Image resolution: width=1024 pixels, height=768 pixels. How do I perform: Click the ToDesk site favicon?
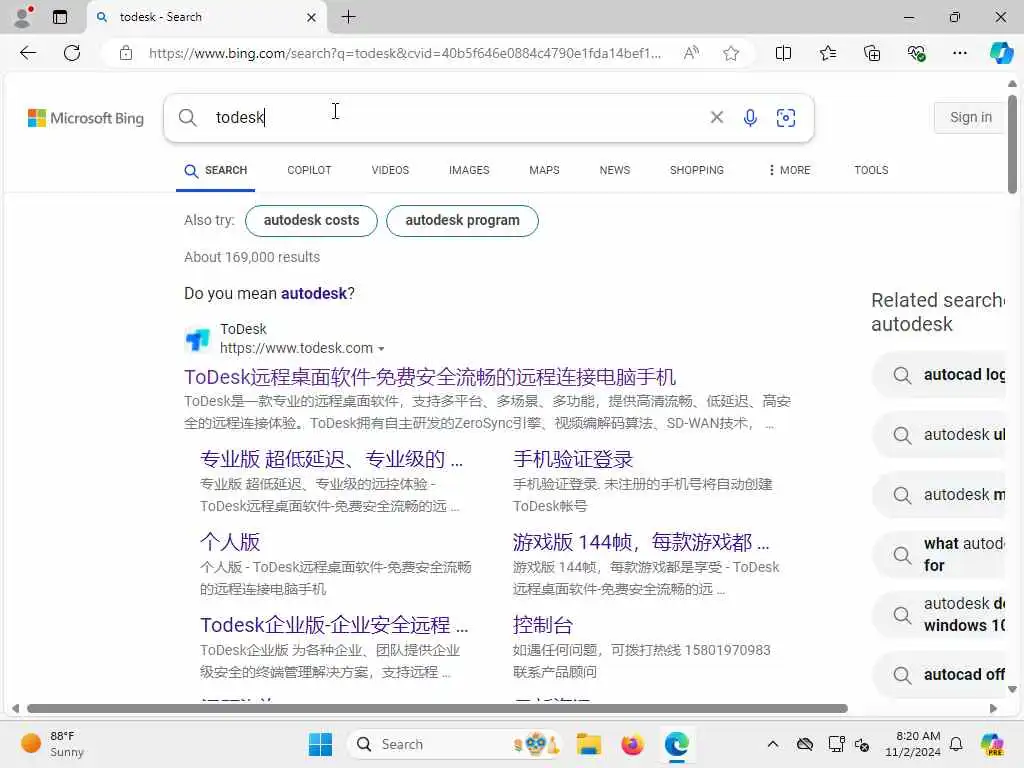coord(197,339)
